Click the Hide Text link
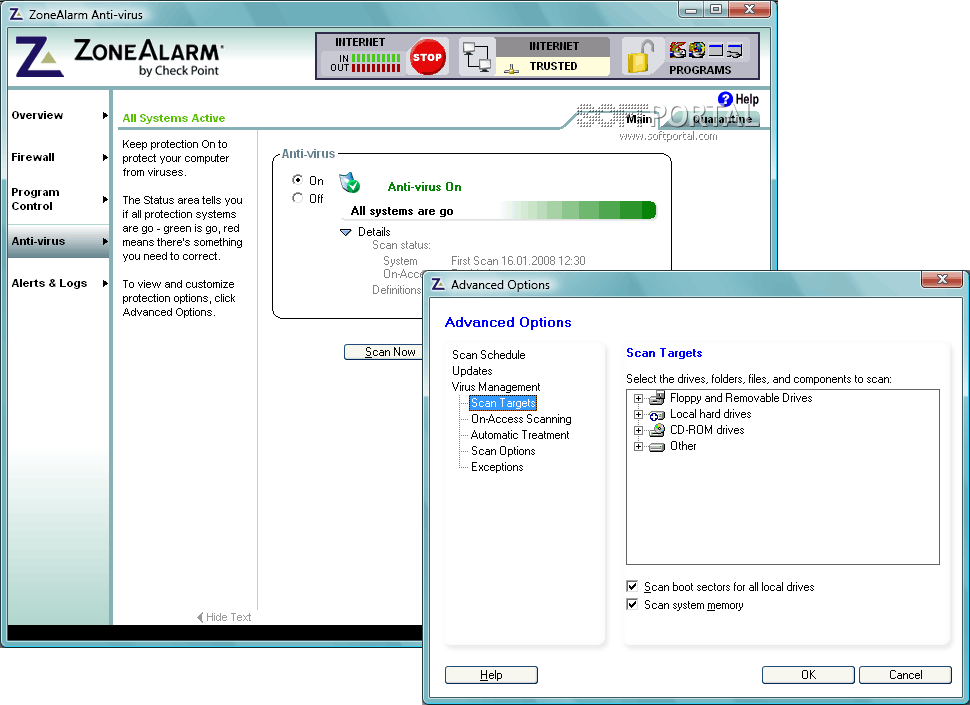Viewport: 970px width, 705px height. [224, 617]
